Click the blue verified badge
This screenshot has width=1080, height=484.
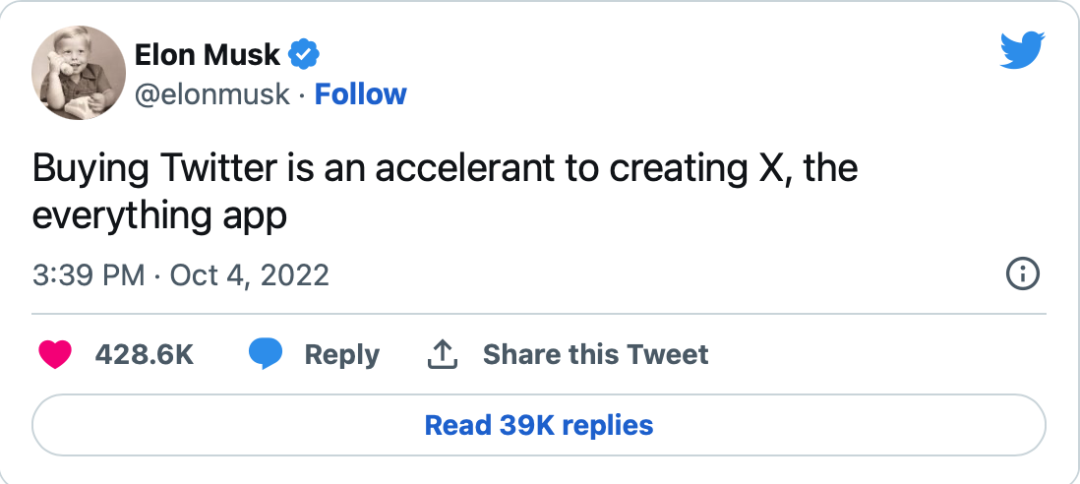pos(304,53)
